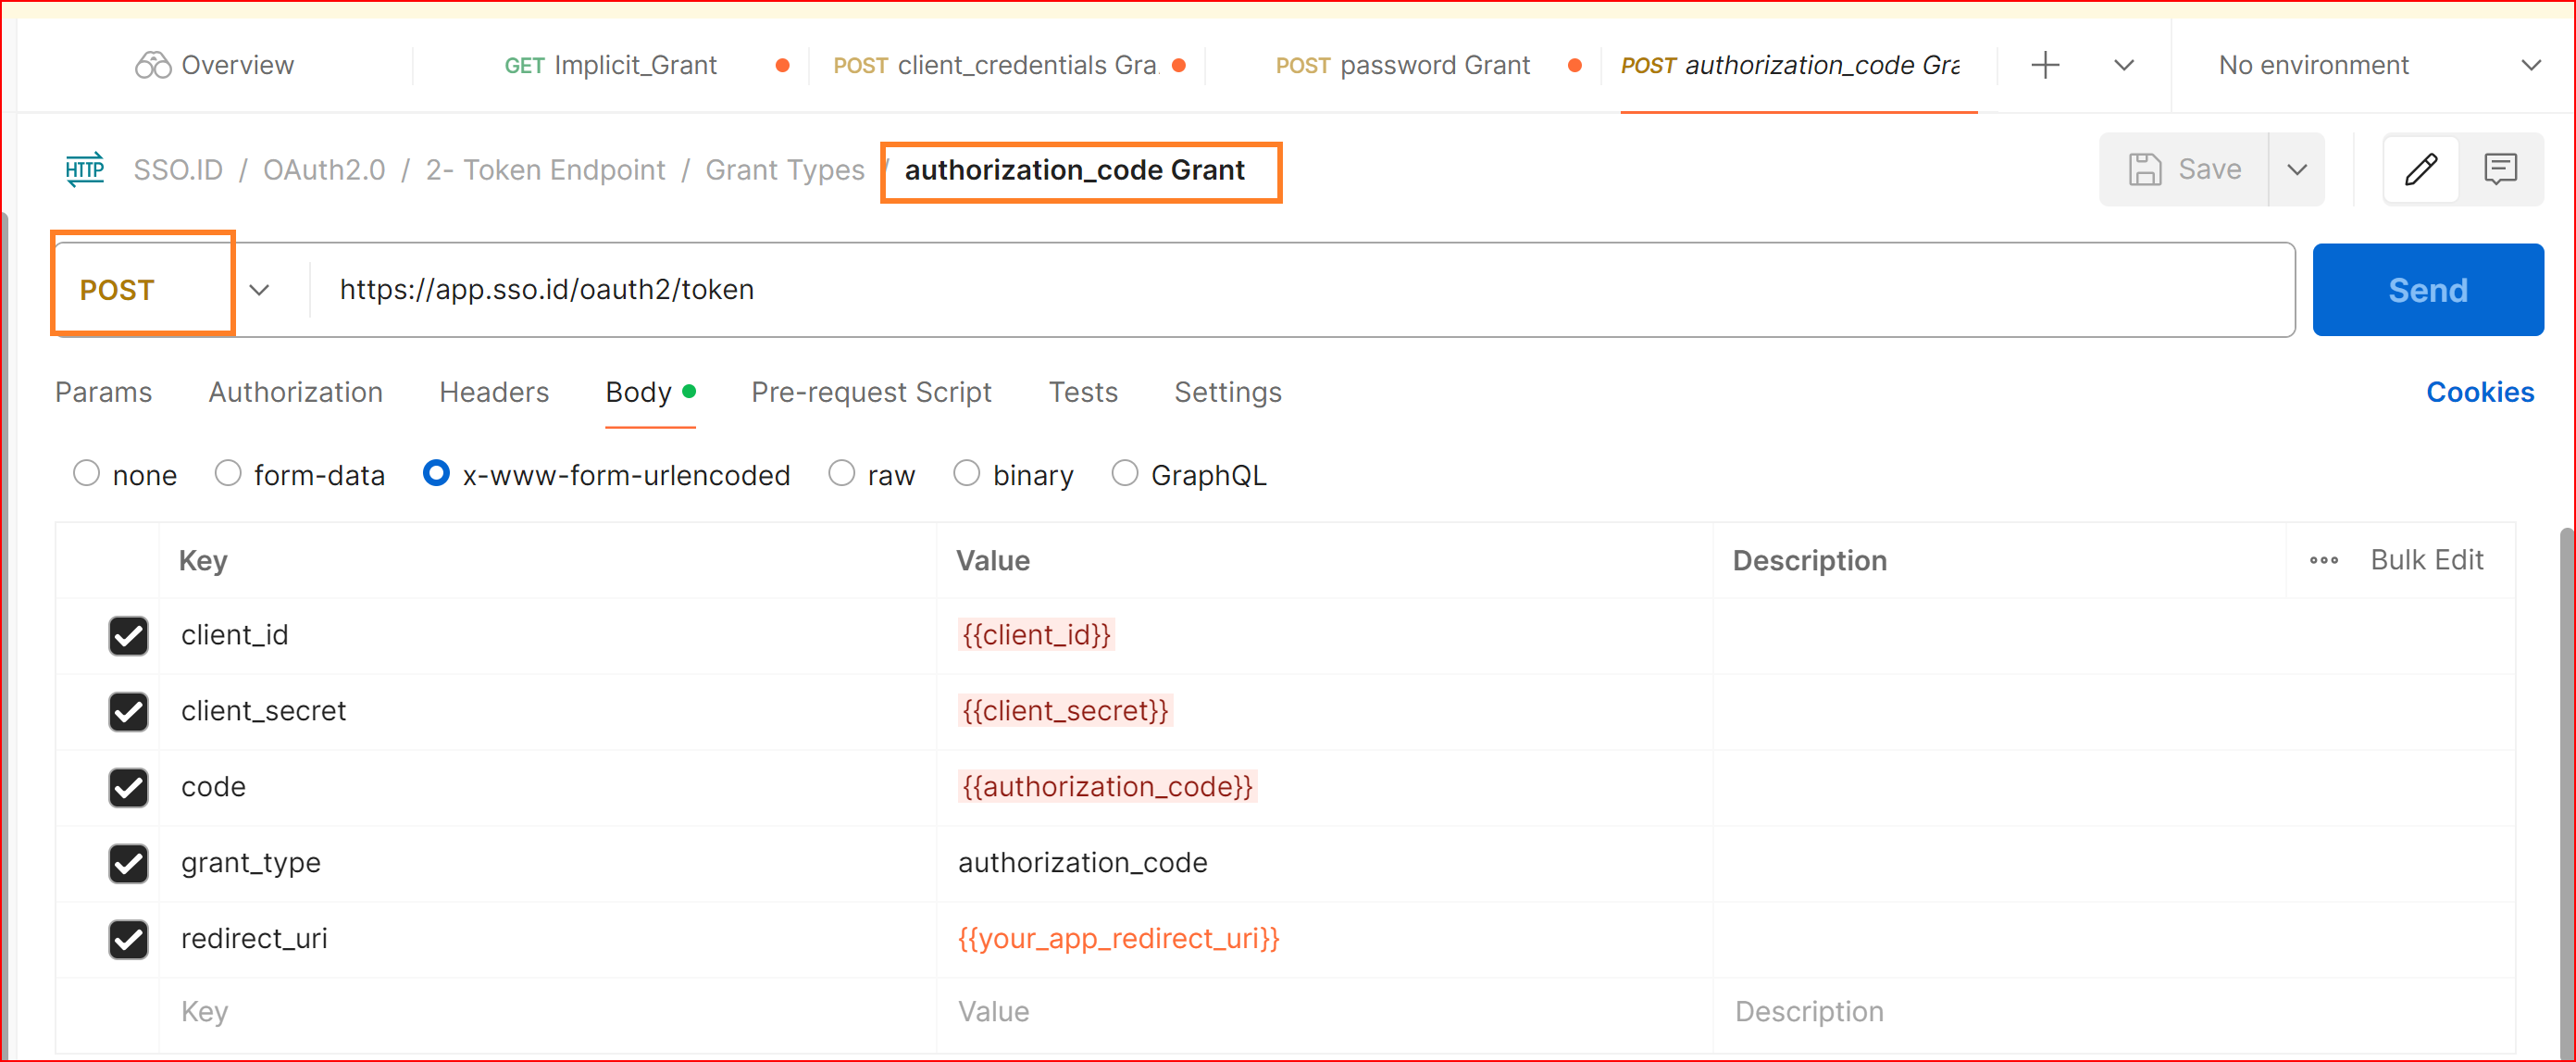Viewport: 2576px width, 1062px height.
Task: Open the three-dots column options
Action: [x=2324, y=561]
